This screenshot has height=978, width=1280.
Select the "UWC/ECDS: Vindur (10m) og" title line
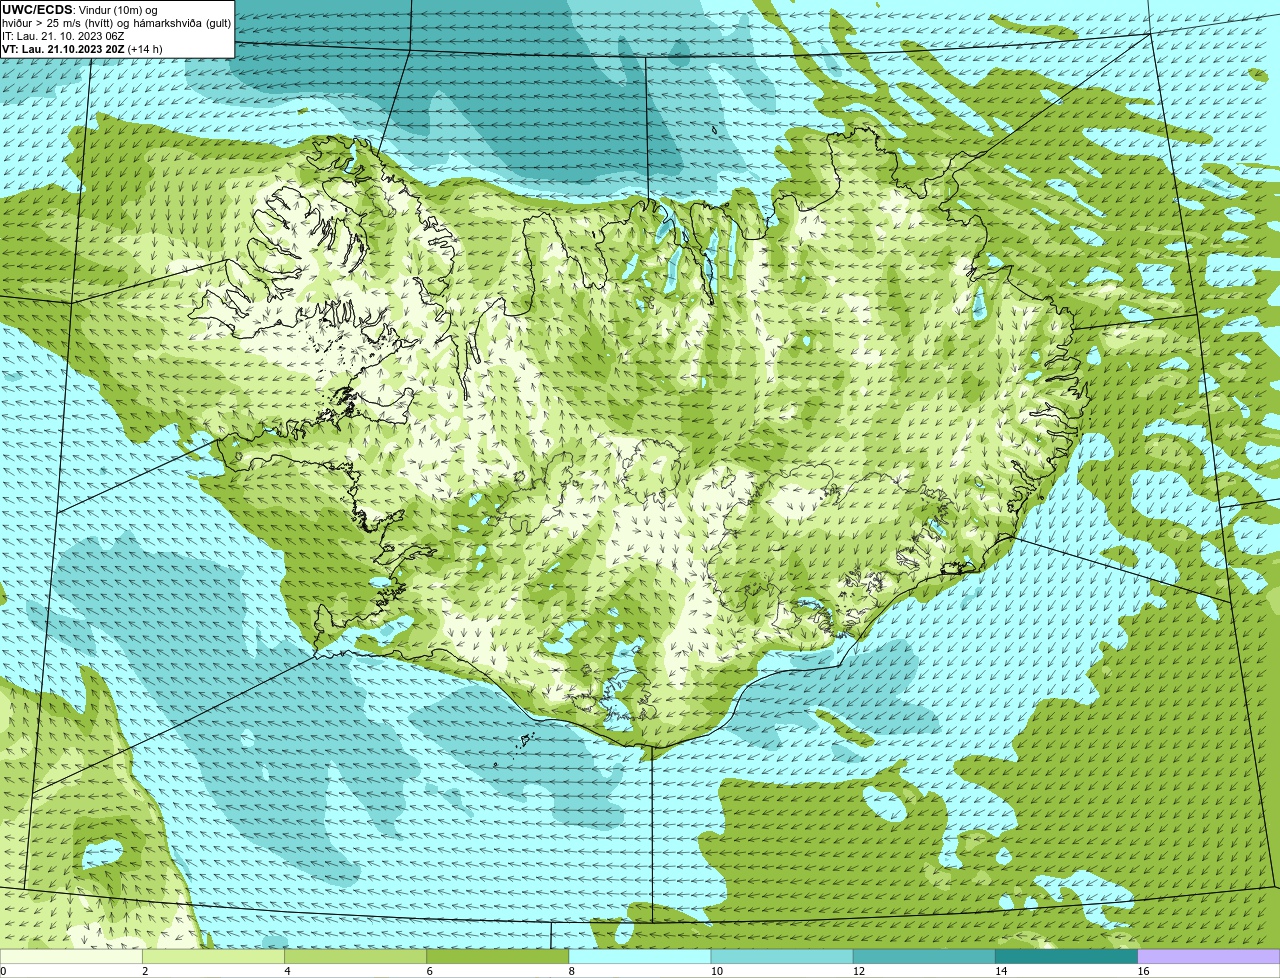click(80, 9)
